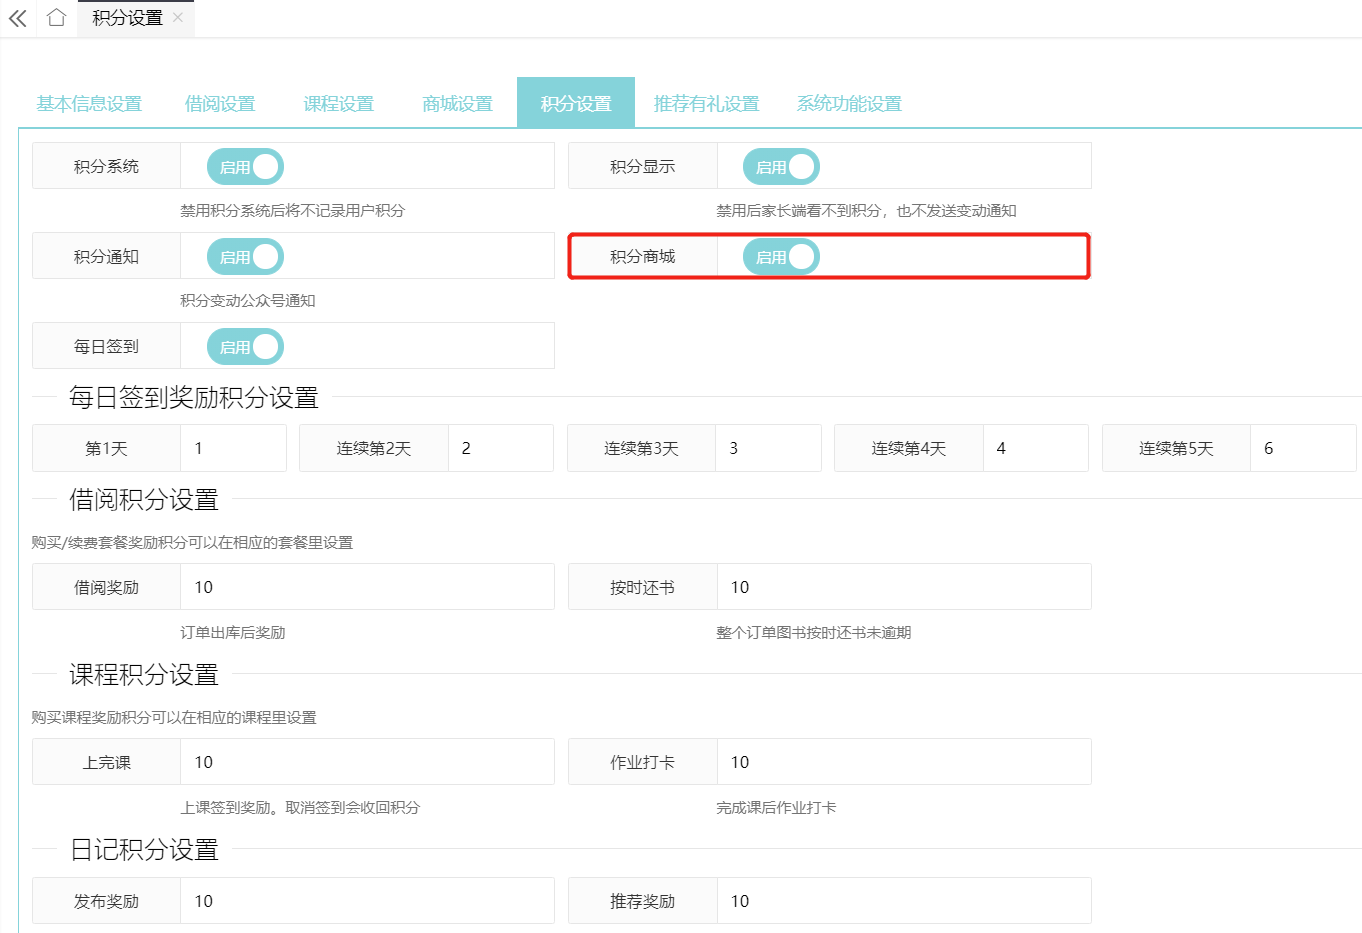The height and width of the screenshot is (933, 1362).
Task: Click note 购买/续费套餐奖励积分可以在相应的套餐里设置
Action: click(x=192, y=543)
